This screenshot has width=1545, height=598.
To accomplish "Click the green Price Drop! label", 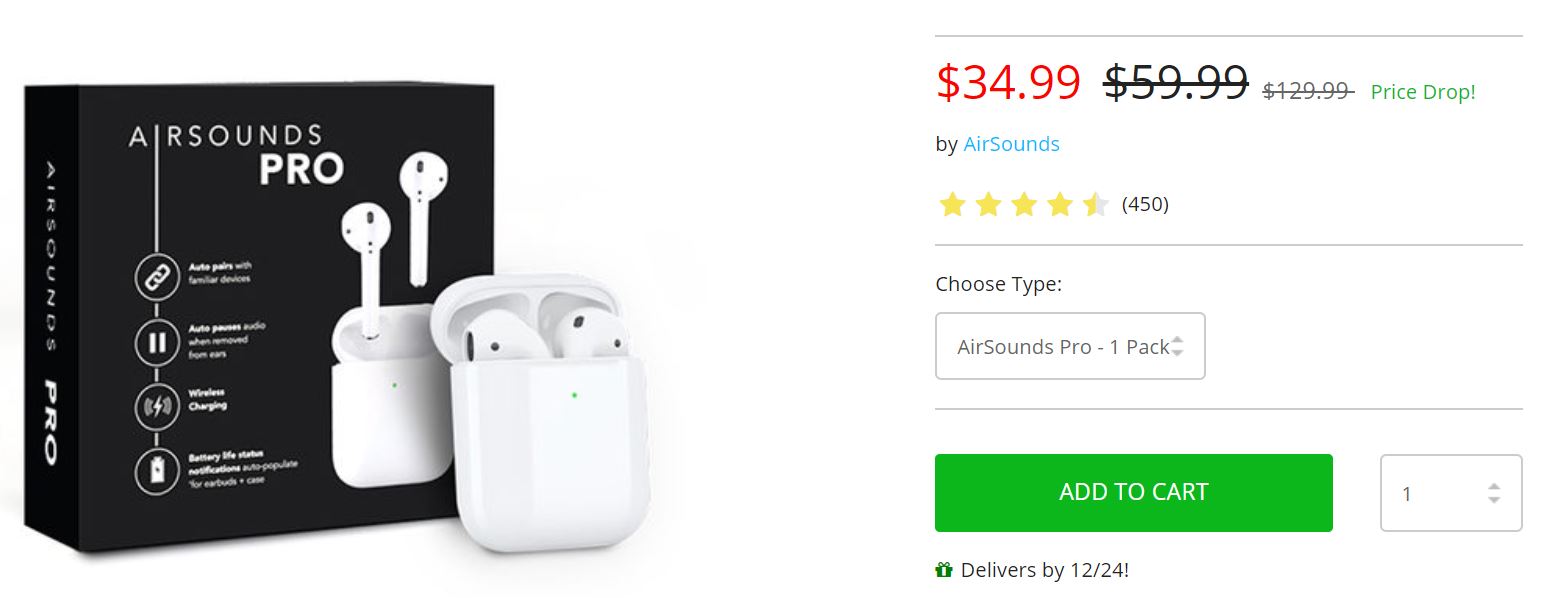I will [x=1422, y=92].
